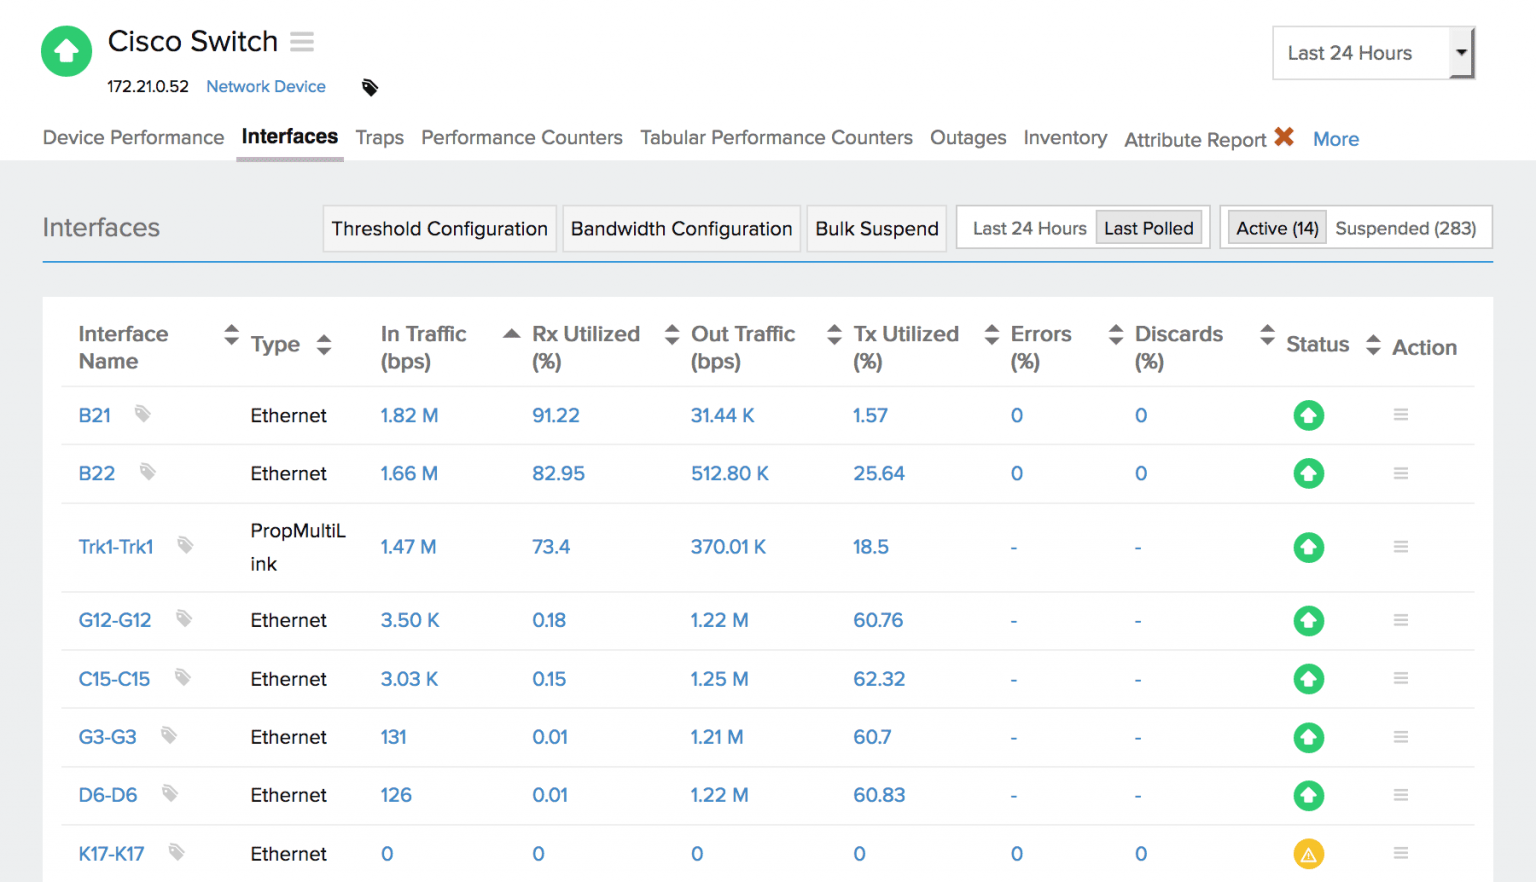Click the Threshold Configuration button
Image resolution: width=1536 pixels, height=882 pixels.
click(439, 228)
